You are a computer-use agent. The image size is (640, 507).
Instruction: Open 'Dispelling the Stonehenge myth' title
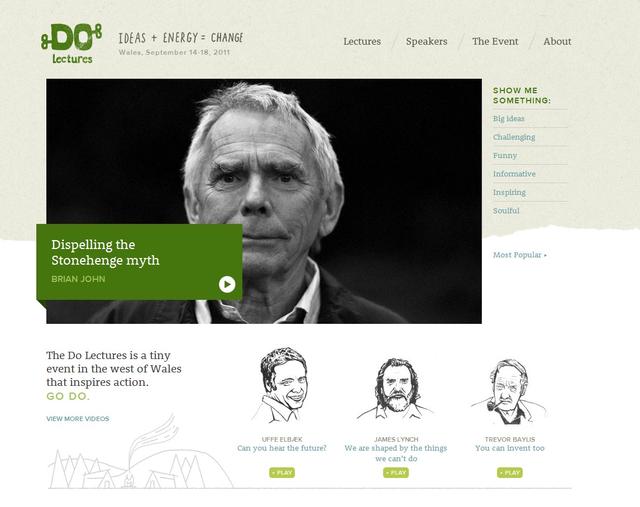105,252
